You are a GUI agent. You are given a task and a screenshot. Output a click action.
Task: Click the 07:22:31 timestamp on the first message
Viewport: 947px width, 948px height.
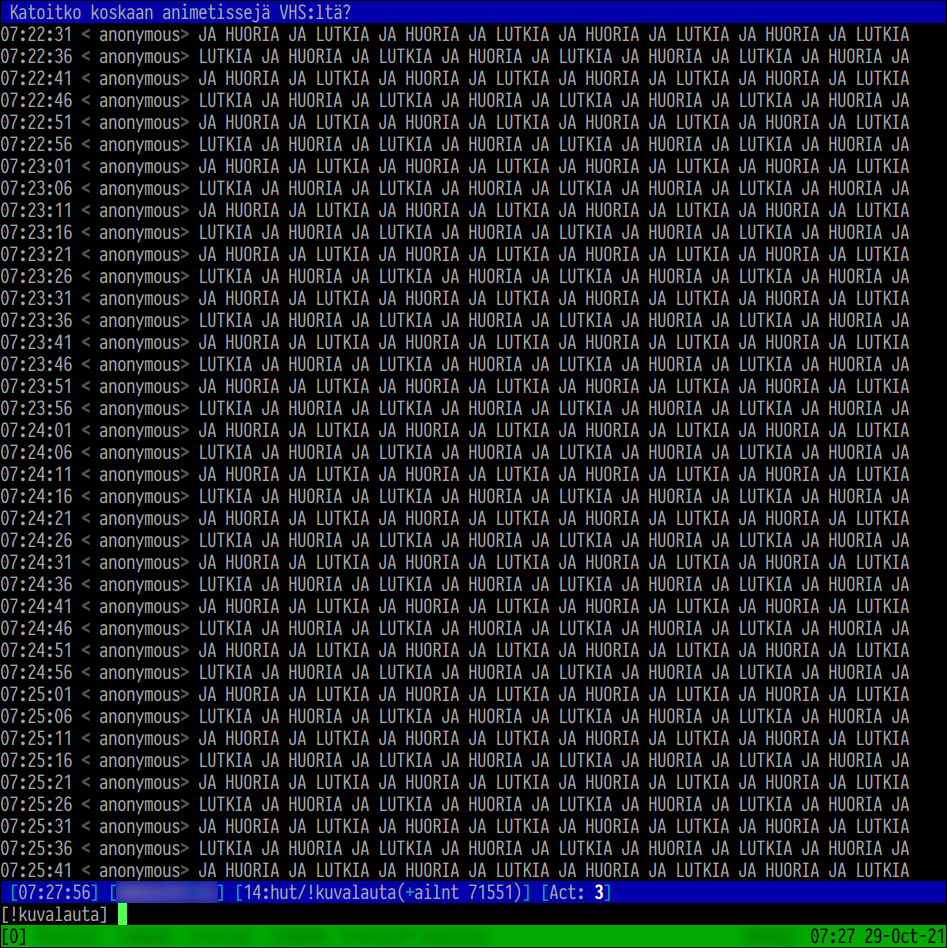coord(37,35)
